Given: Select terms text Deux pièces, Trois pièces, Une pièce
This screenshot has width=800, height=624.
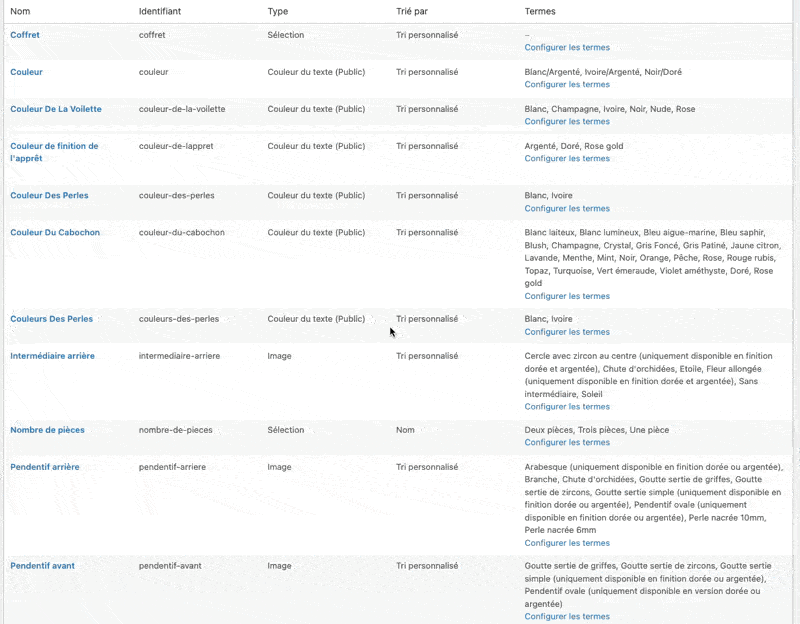Looking at the screenshot, I should click(x=596, y=430).
